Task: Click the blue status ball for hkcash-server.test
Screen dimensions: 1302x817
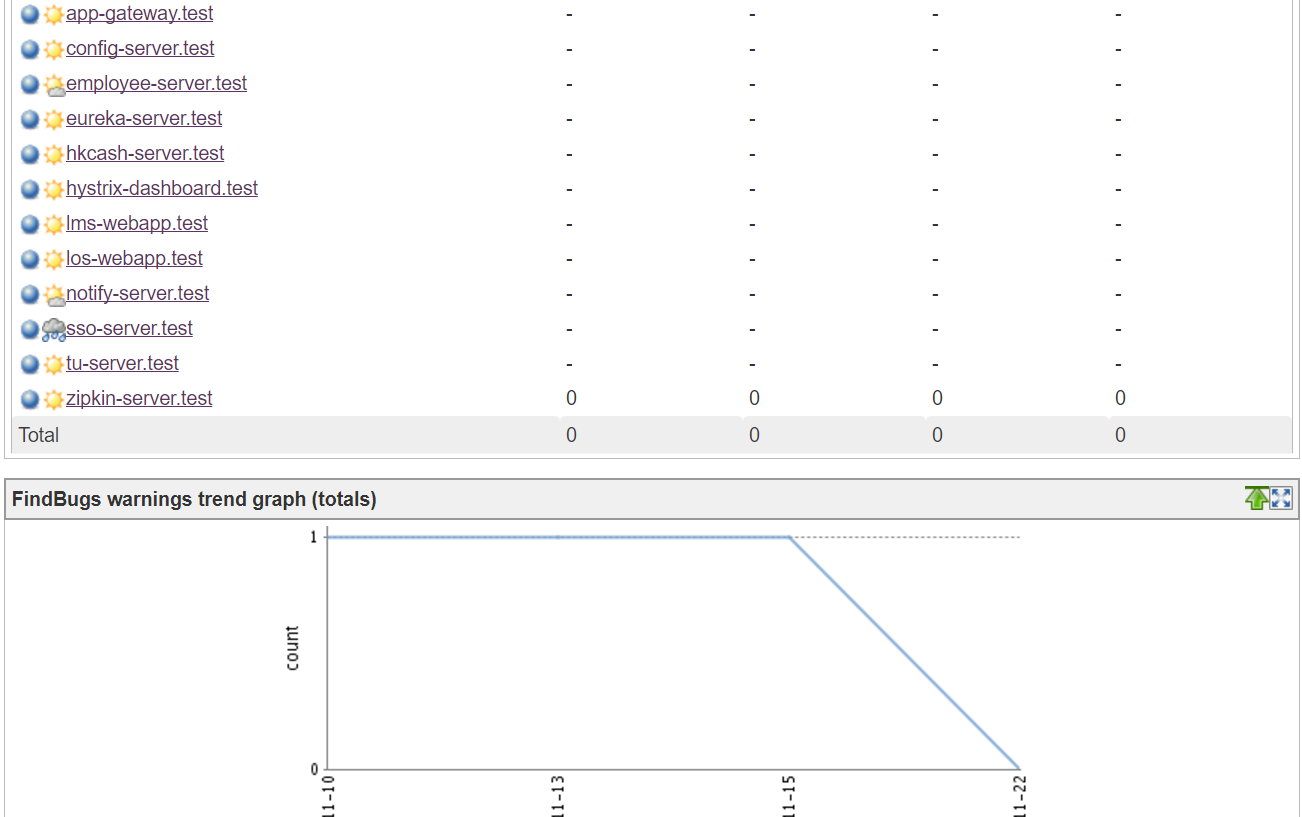Action: coord(30,155)
